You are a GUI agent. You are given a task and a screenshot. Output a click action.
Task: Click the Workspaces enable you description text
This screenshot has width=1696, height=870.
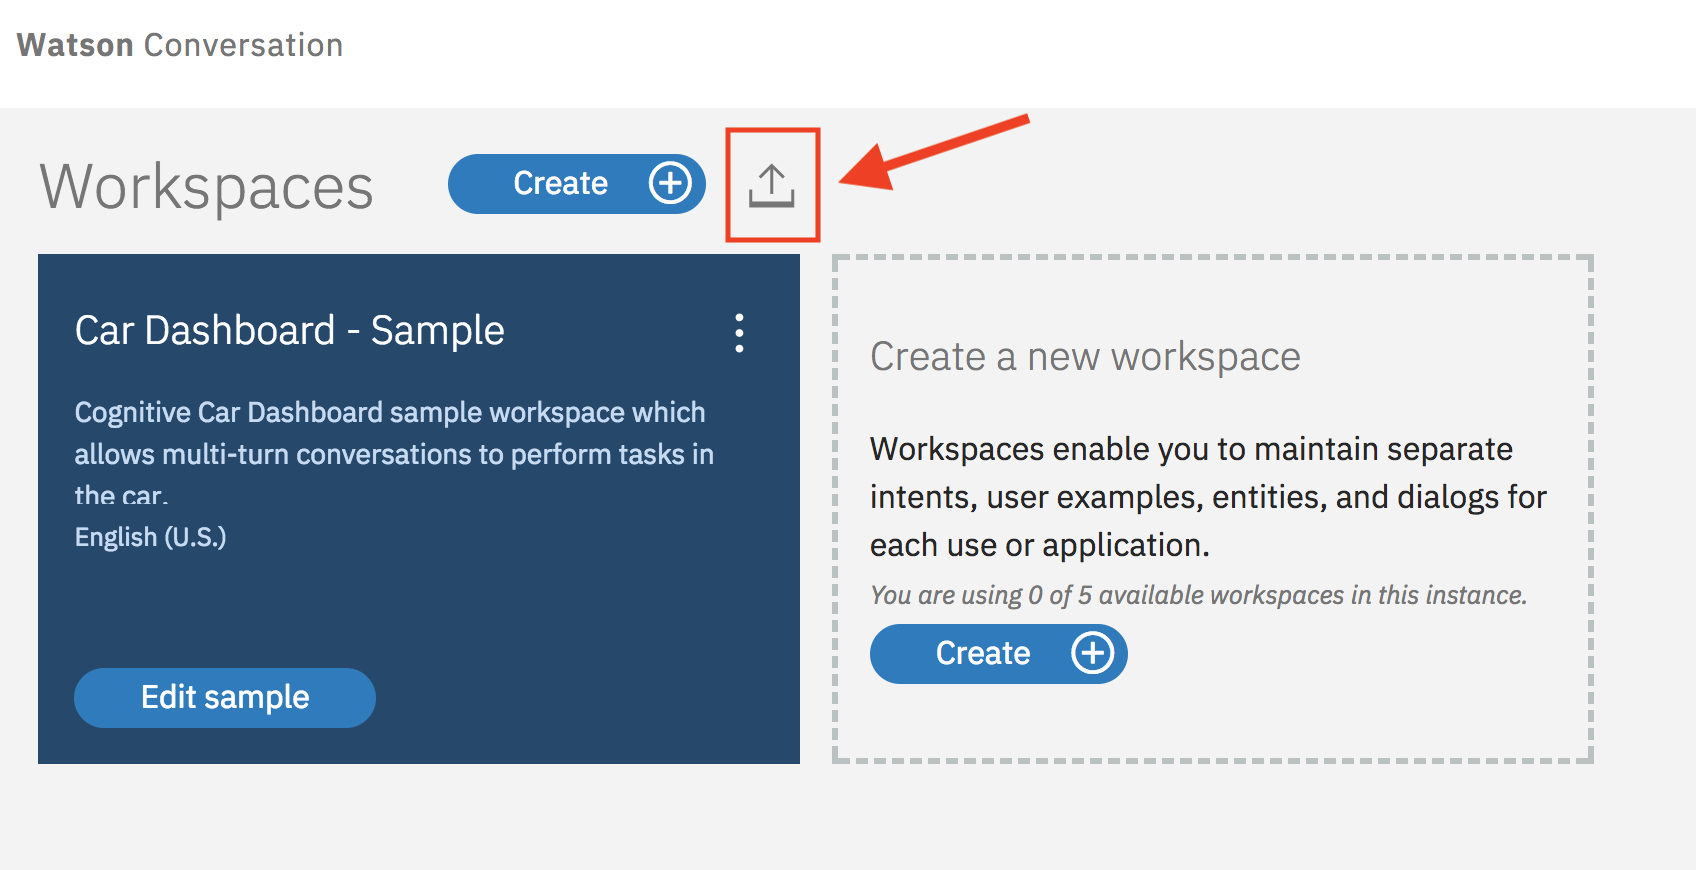tap(1208, 497)
